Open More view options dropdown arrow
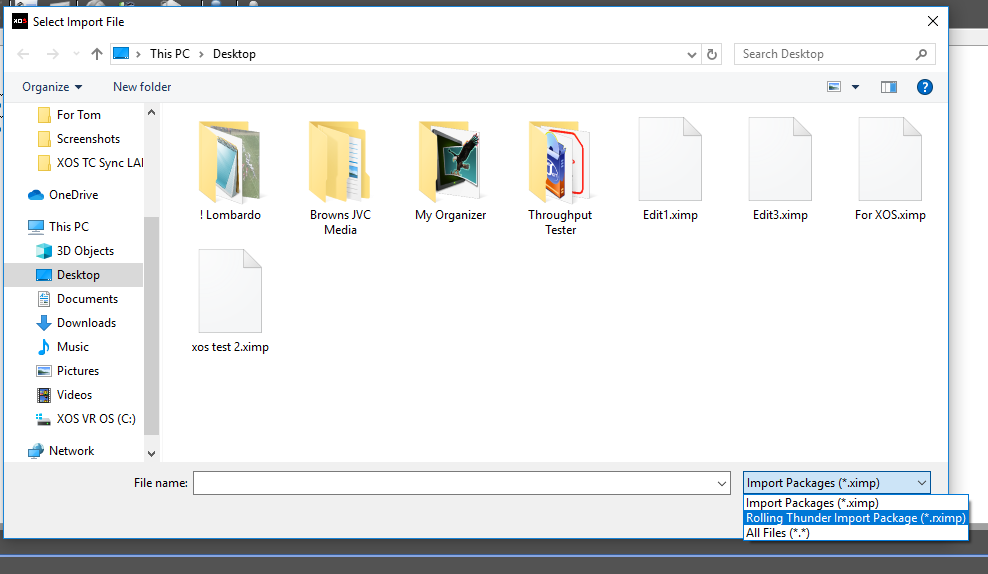988x574 pixels. (855, 87)
